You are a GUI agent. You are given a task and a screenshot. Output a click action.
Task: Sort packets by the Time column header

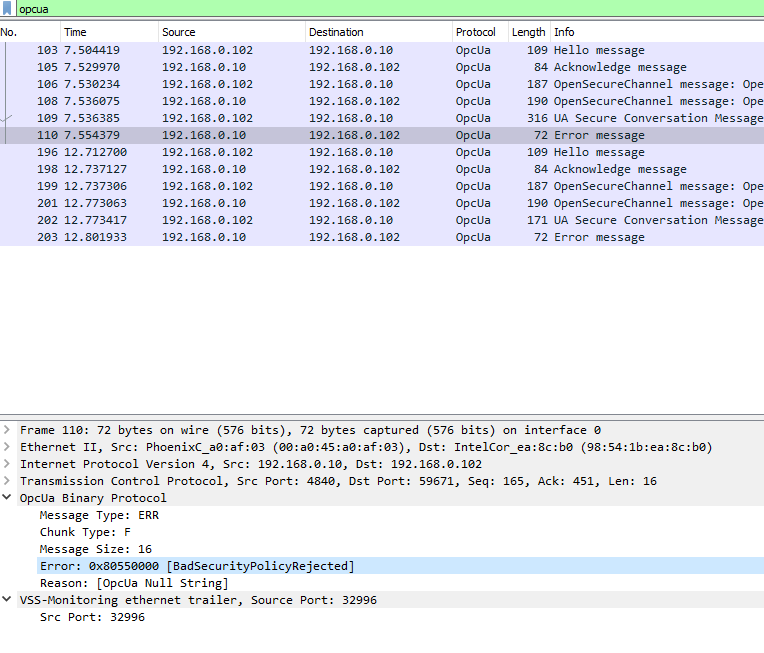tap(75, 32)
